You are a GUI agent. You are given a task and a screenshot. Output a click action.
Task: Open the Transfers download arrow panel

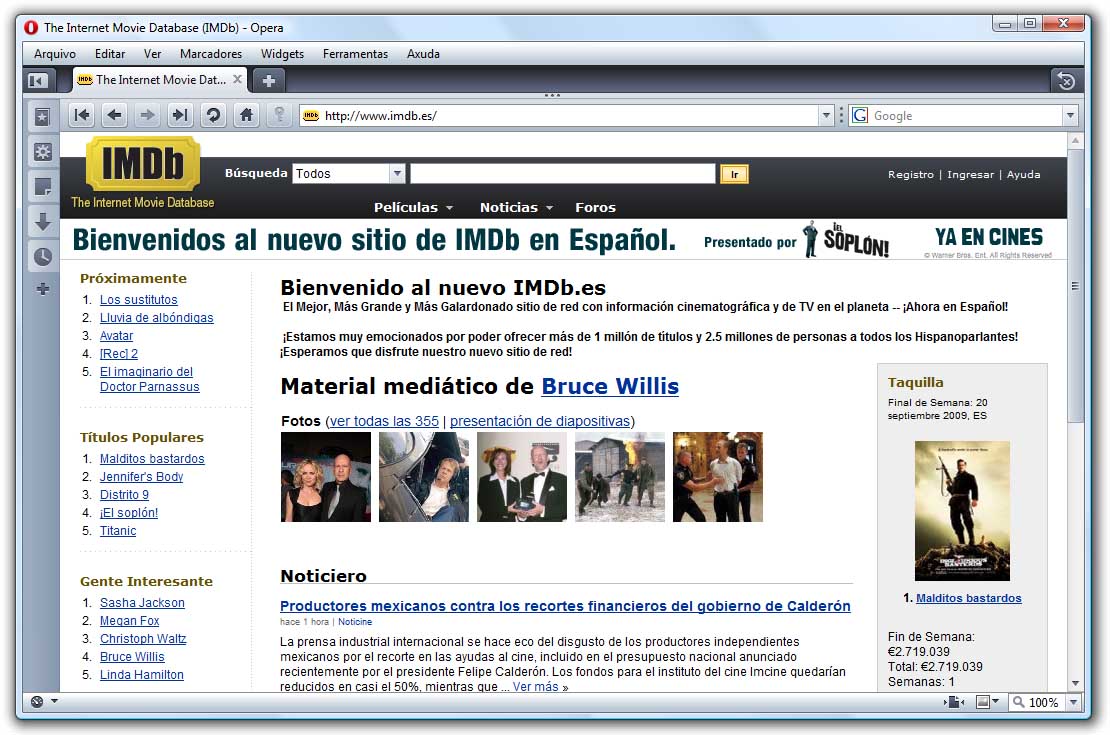[42, 222]
